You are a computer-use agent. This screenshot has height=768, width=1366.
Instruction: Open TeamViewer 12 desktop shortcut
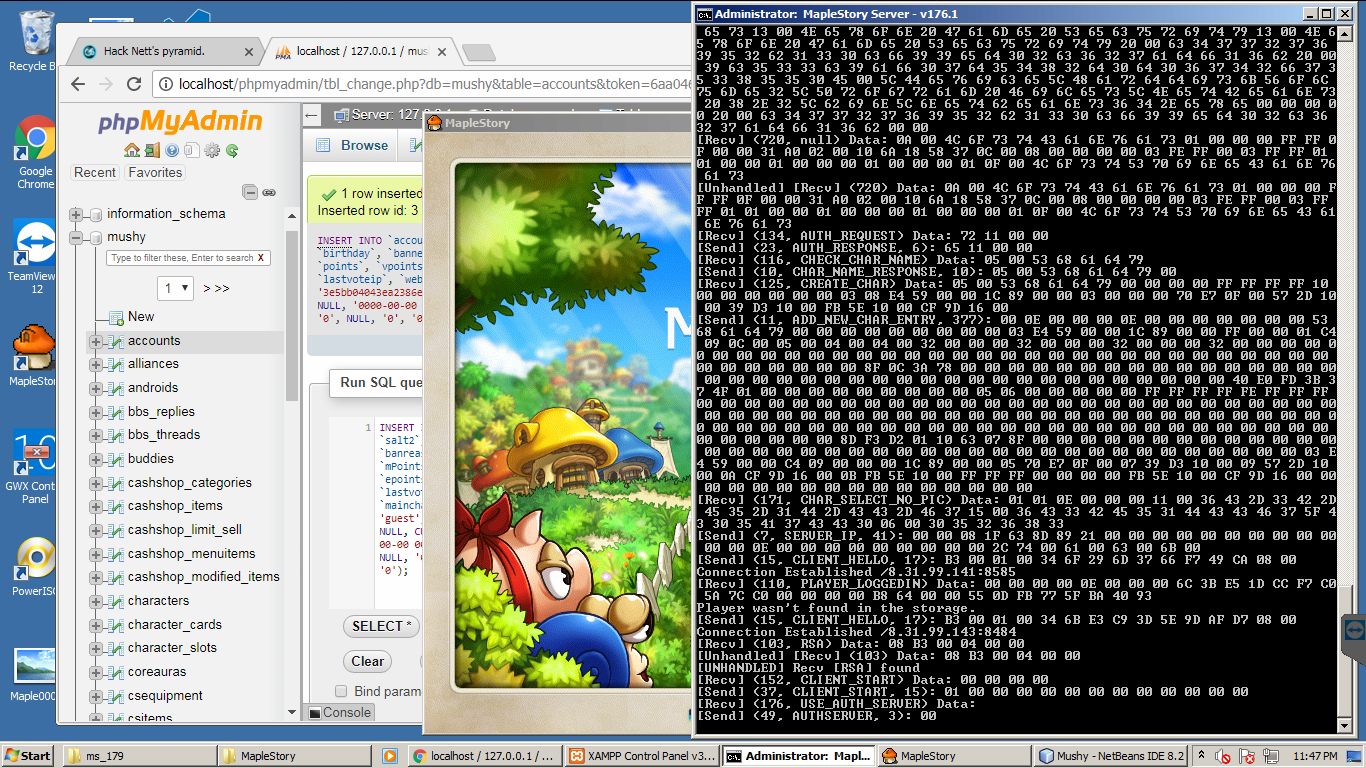point(36,258)
